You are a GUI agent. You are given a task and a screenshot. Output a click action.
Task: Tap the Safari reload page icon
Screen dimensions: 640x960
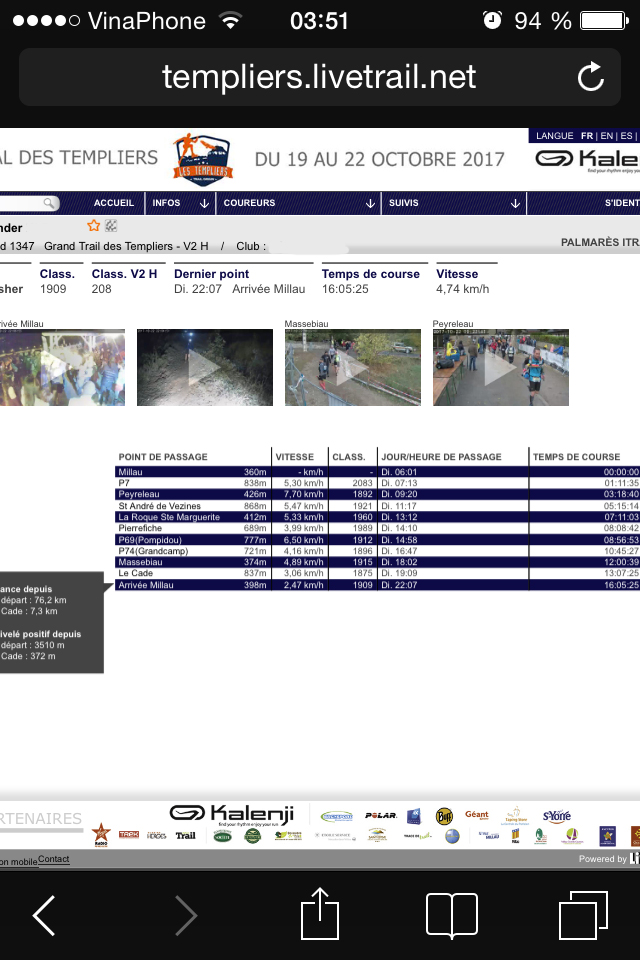[591, 77]
